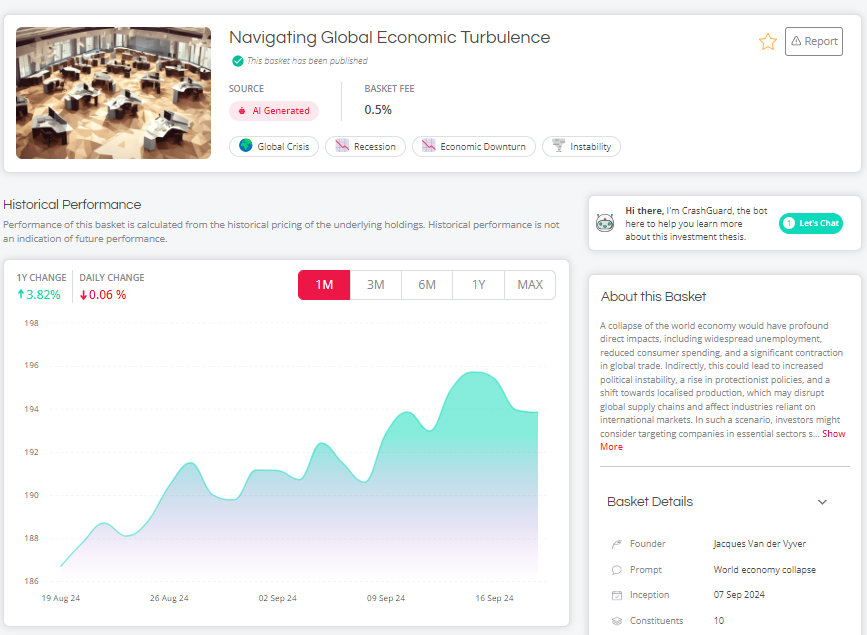Switch chart to 6M range
This screenshot has width=867, height=635.
click(427, 285)
